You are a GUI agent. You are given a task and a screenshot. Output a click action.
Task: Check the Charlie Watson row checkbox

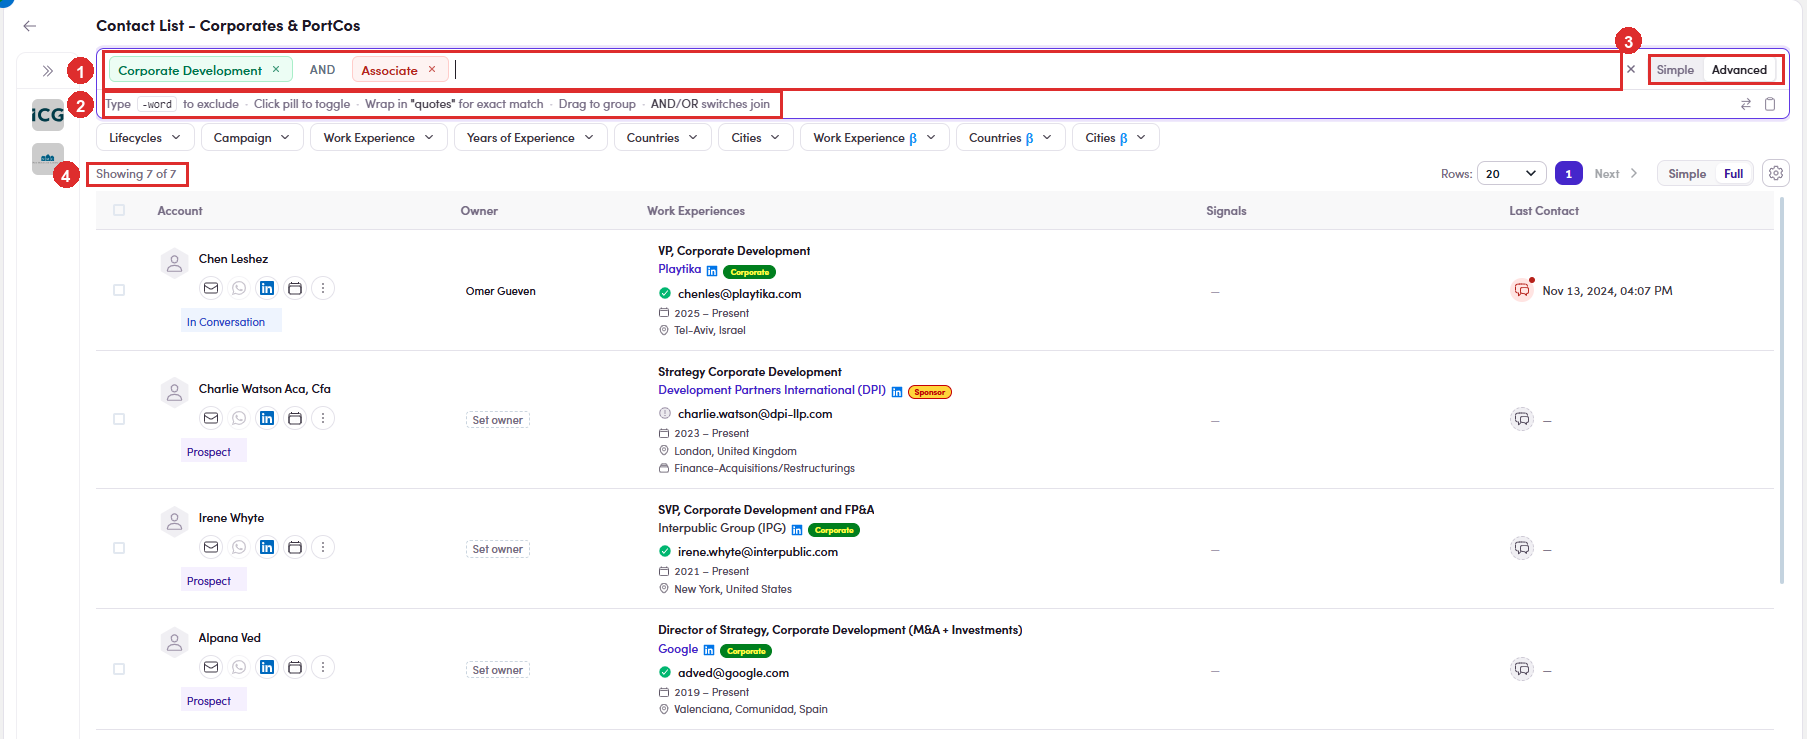click(119, 419)
